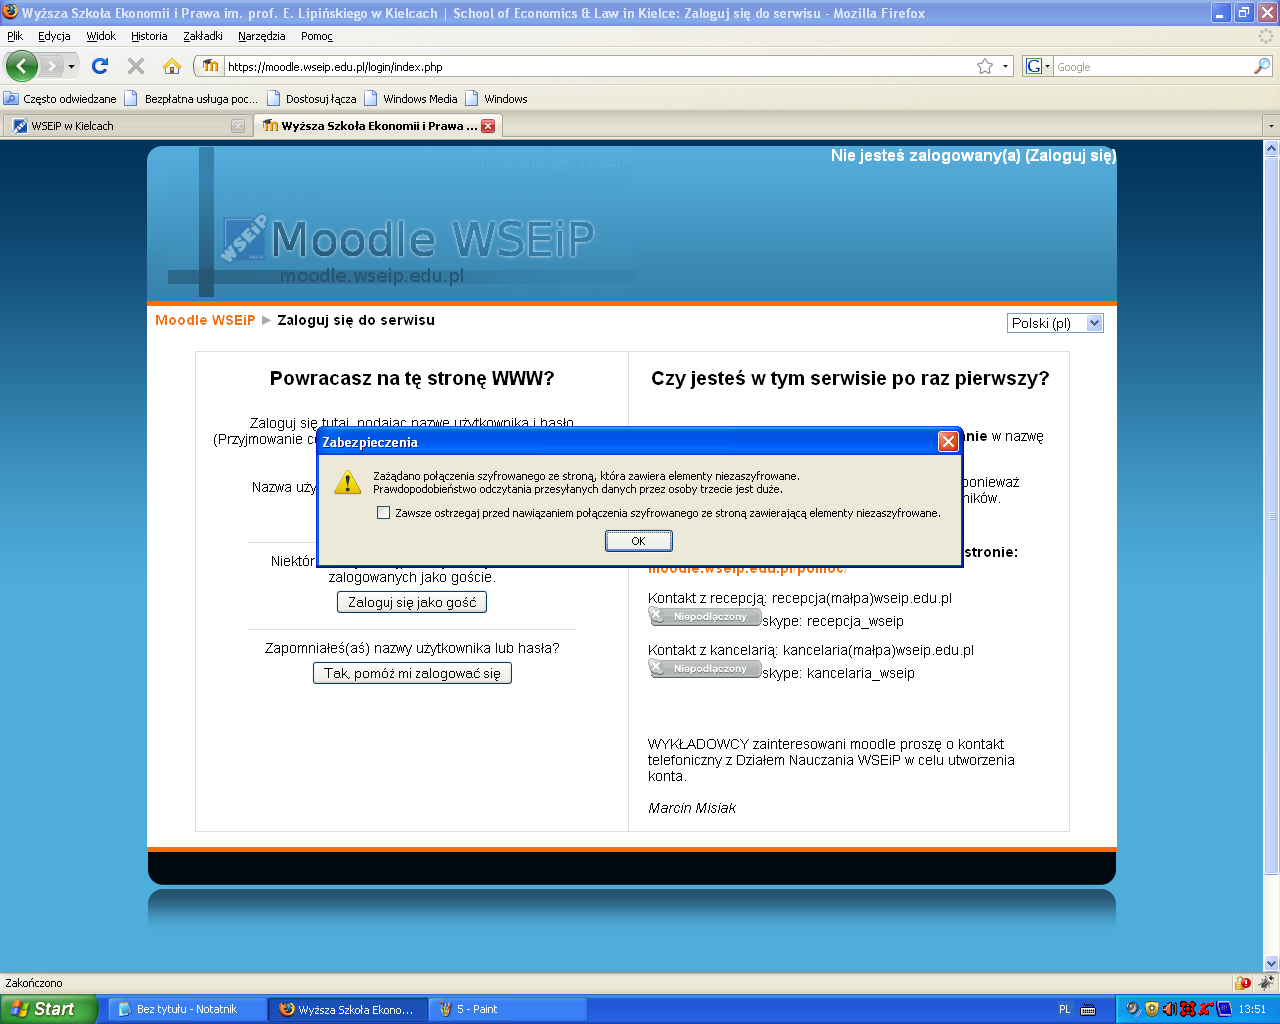This screenshot has height=1024, width=1280.
Task: Click the site favicon in address bar
Action: pyautogui.click(x=210, y=66)
